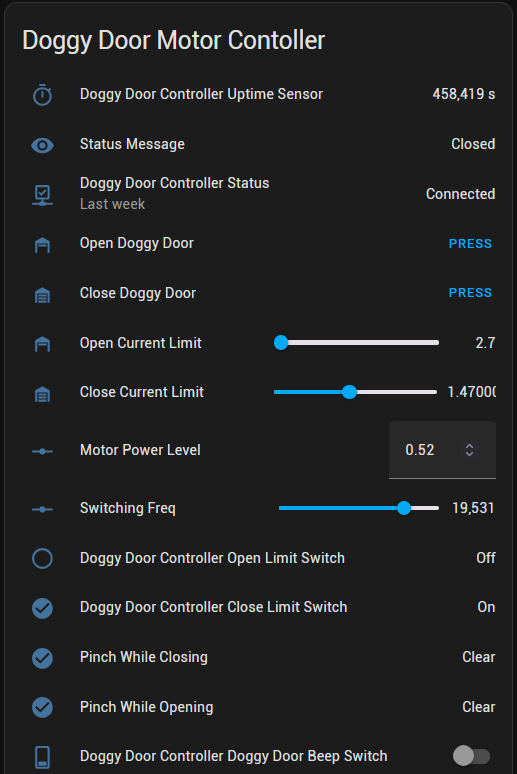Click the Pinch While Opening check icon
Screen dimensions: 517x774
42,707
